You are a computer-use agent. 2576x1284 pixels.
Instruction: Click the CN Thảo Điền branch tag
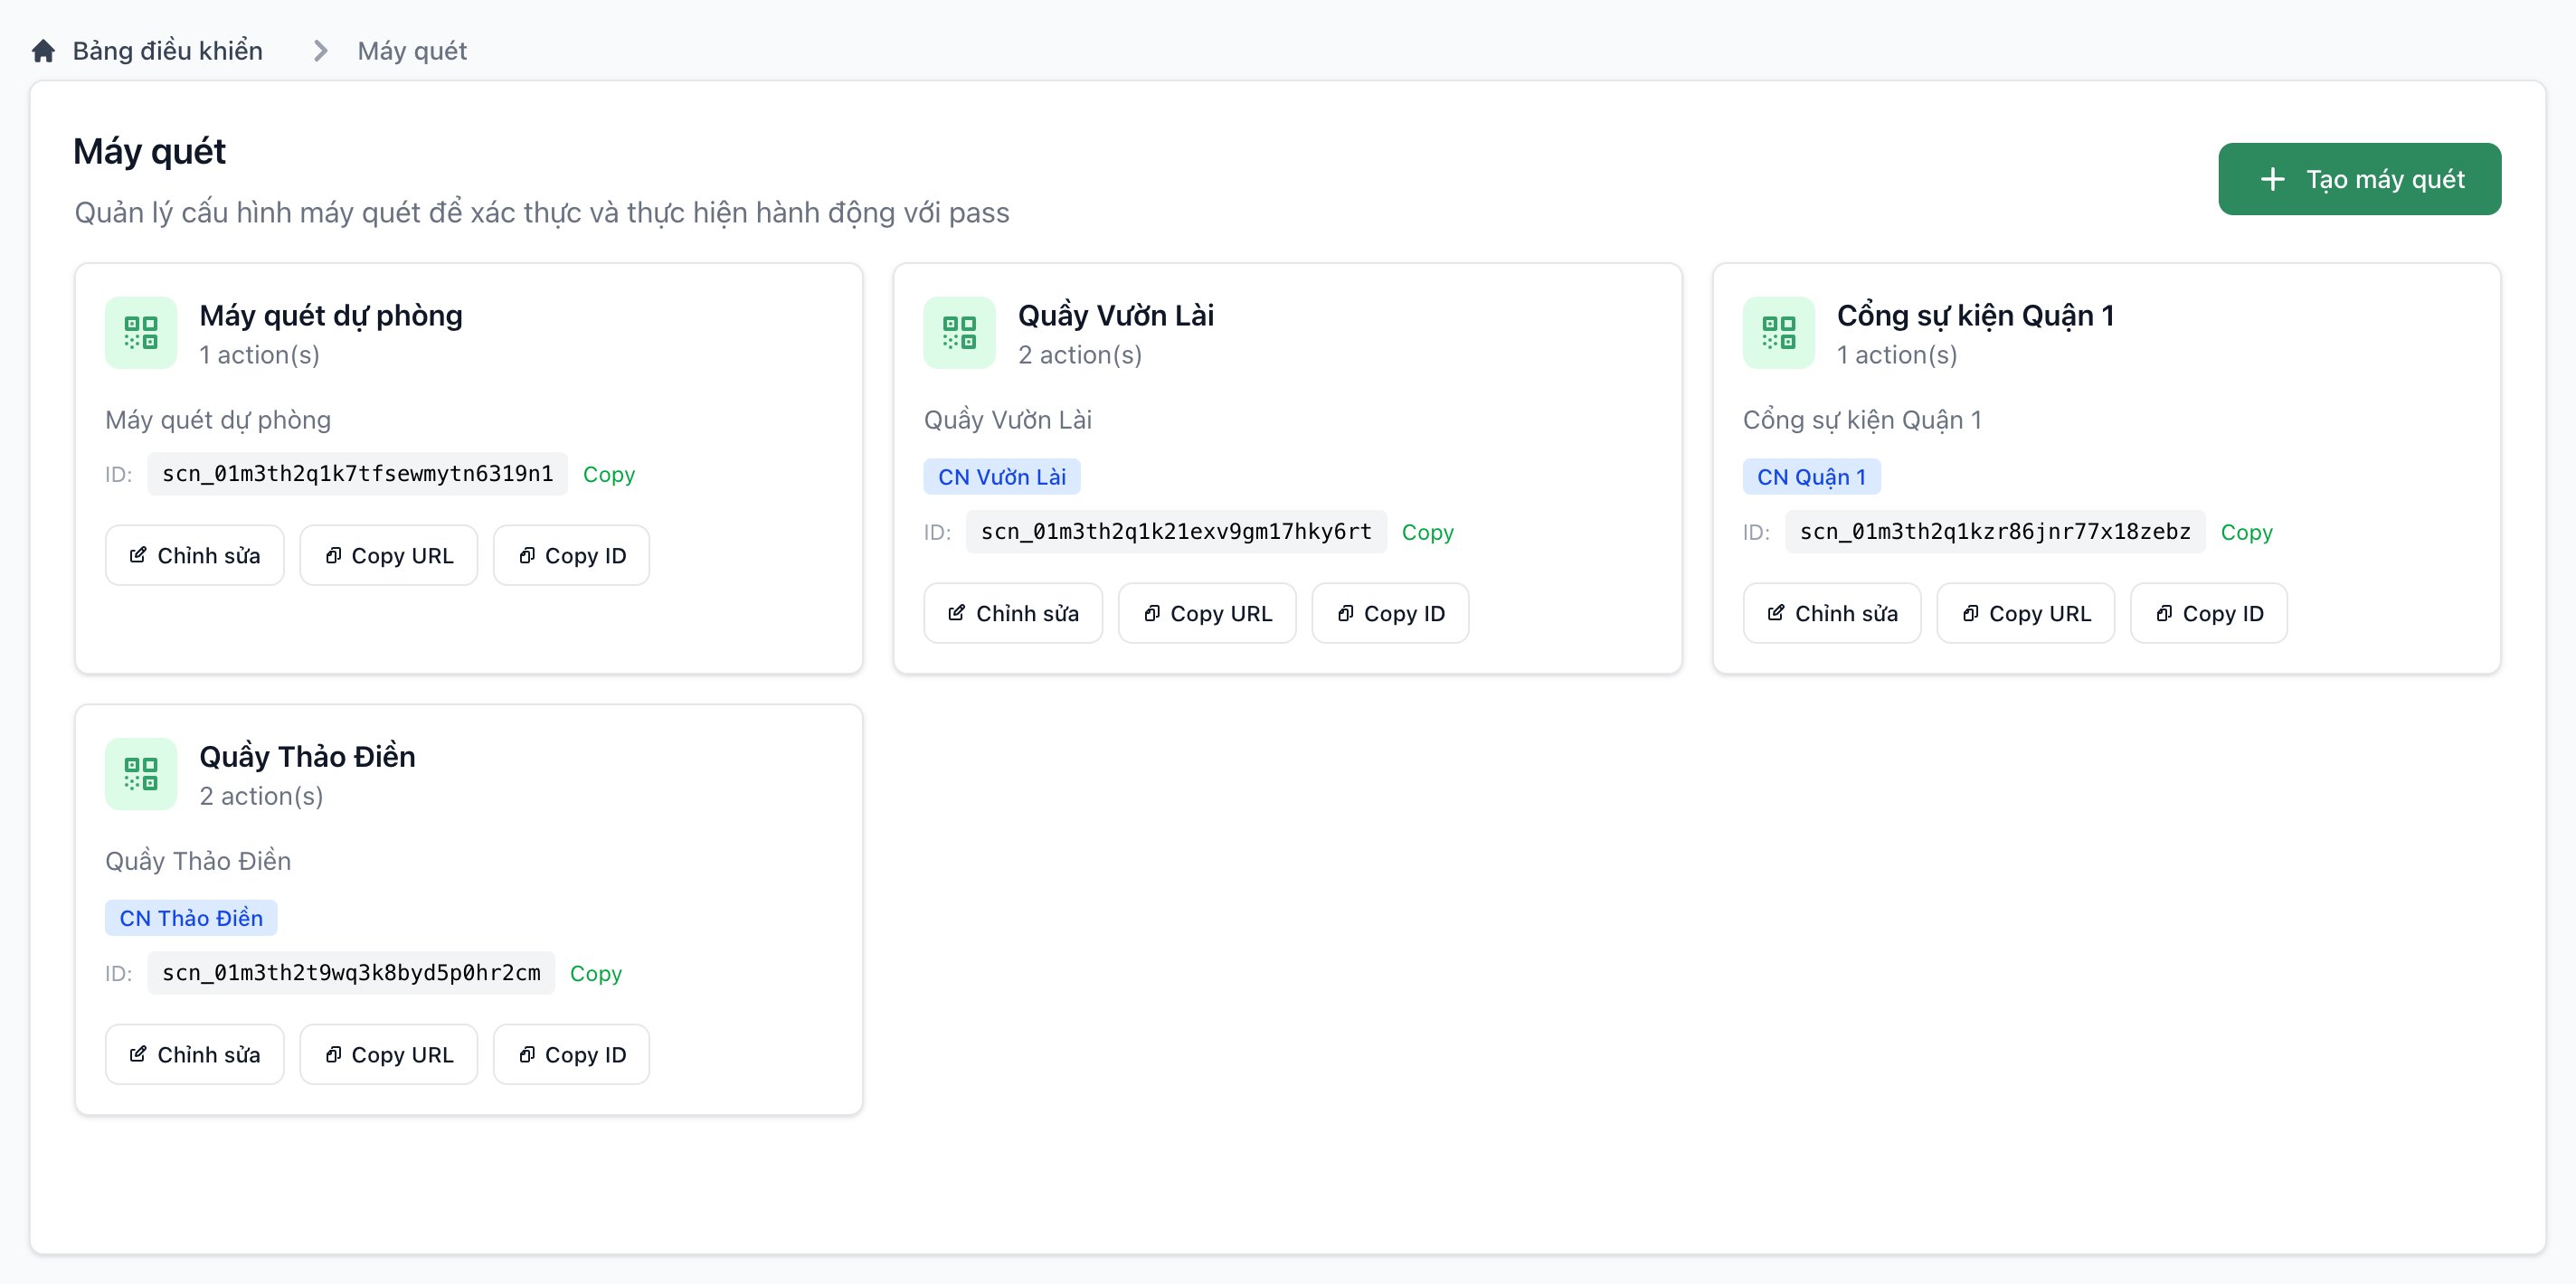click(191, 918)
